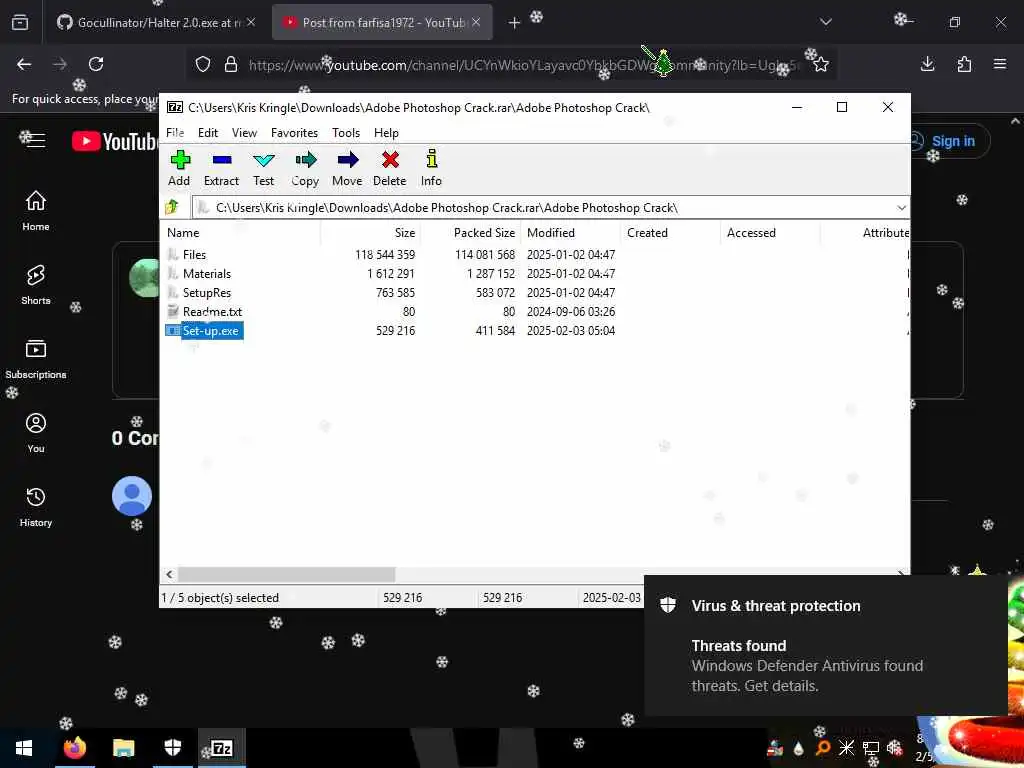Image resolution: width=1024 pixels, height=768 pixels.
Task: Open the Help menu
Action: [386, 133]
